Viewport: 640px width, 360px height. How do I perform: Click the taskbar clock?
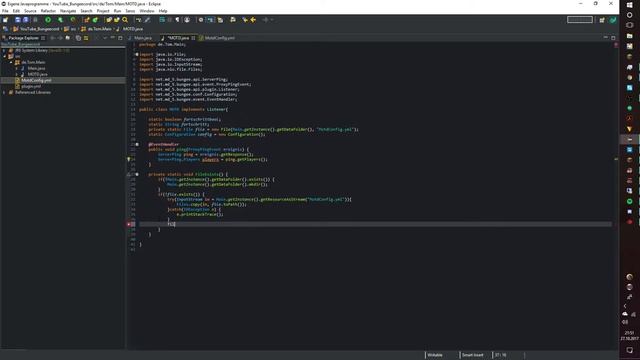(629, 336)
